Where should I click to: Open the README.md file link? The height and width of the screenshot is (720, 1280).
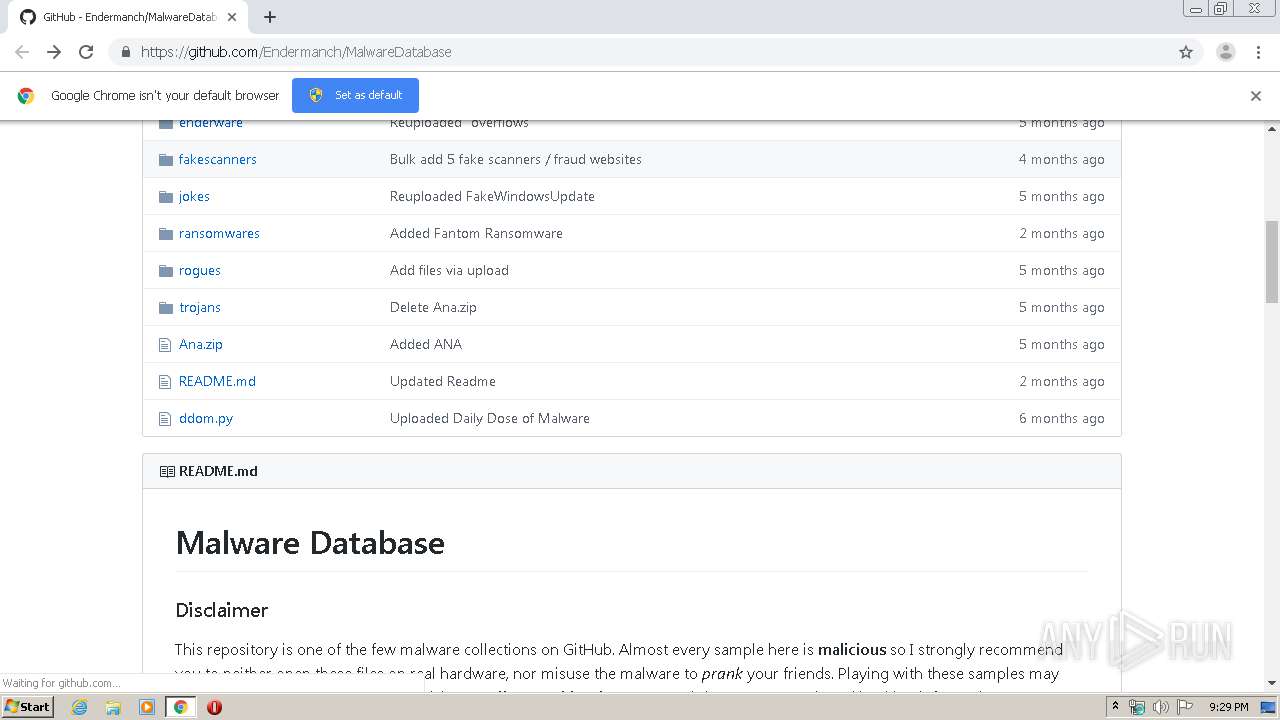pos(217,381)
